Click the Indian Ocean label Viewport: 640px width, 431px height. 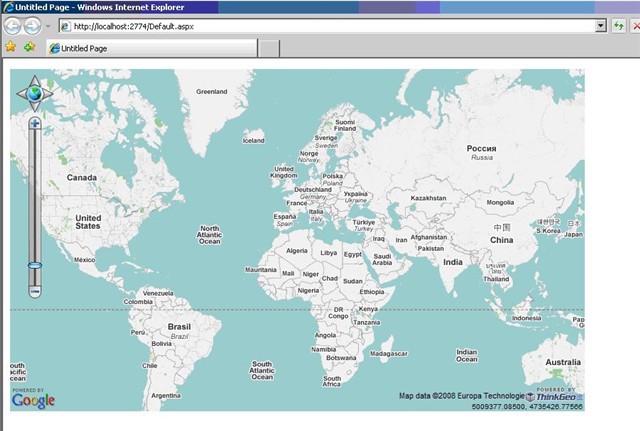coord(467,355)
